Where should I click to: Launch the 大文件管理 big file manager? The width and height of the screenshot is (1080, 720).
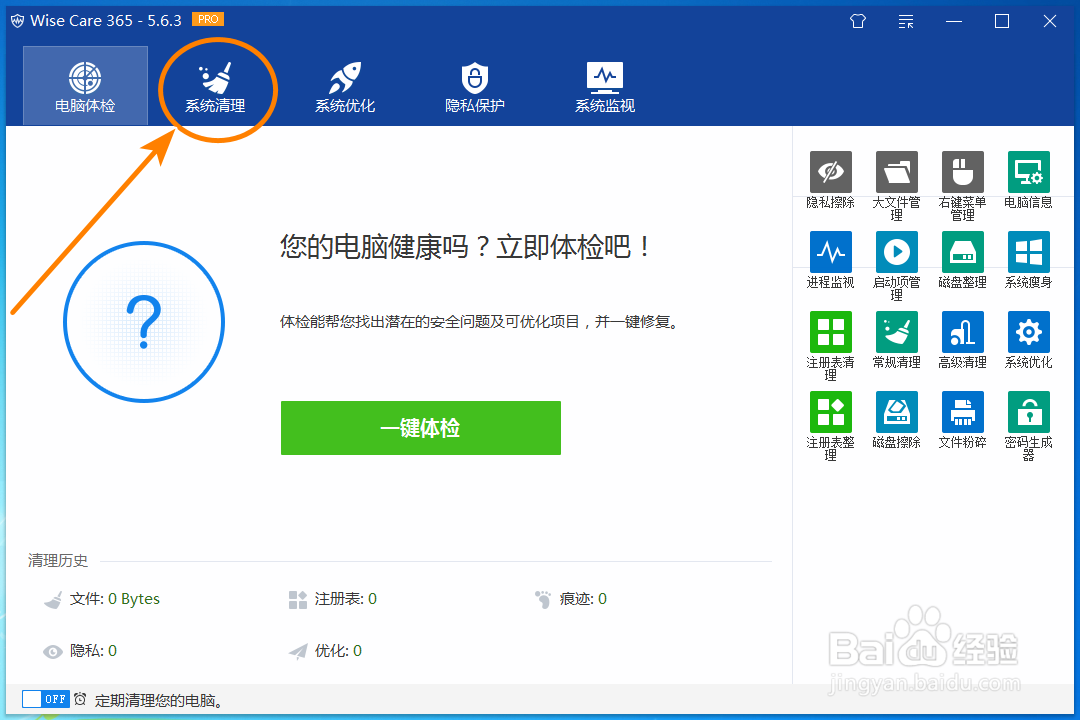[x=896, y=172]
